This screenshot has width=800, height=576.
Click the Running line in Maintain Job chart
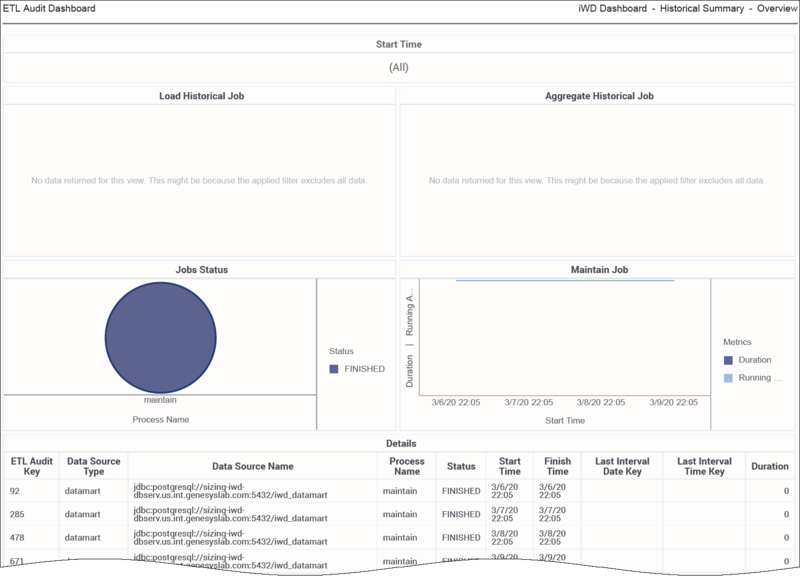click(x=565, y=281)
